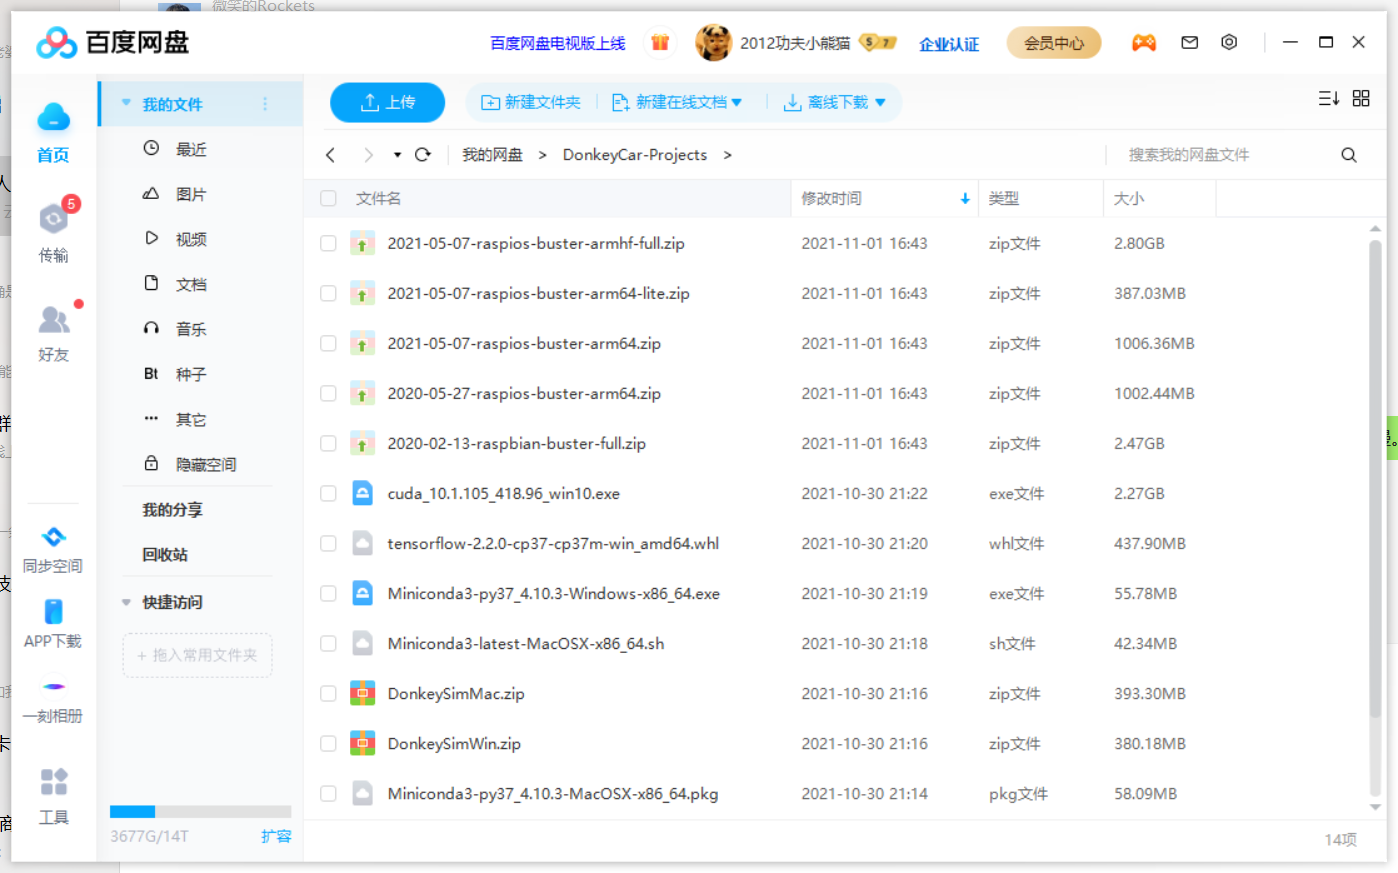
Task: Expand breadcrumb arrow after DonkeyCar-Projects
Action: pyautogui.click(x=727, y=155)
